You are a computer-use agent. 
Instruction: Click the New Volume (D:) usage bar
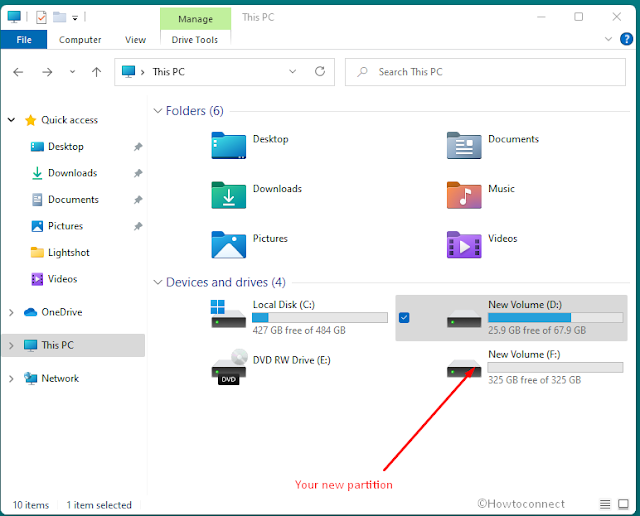[556, 318]
